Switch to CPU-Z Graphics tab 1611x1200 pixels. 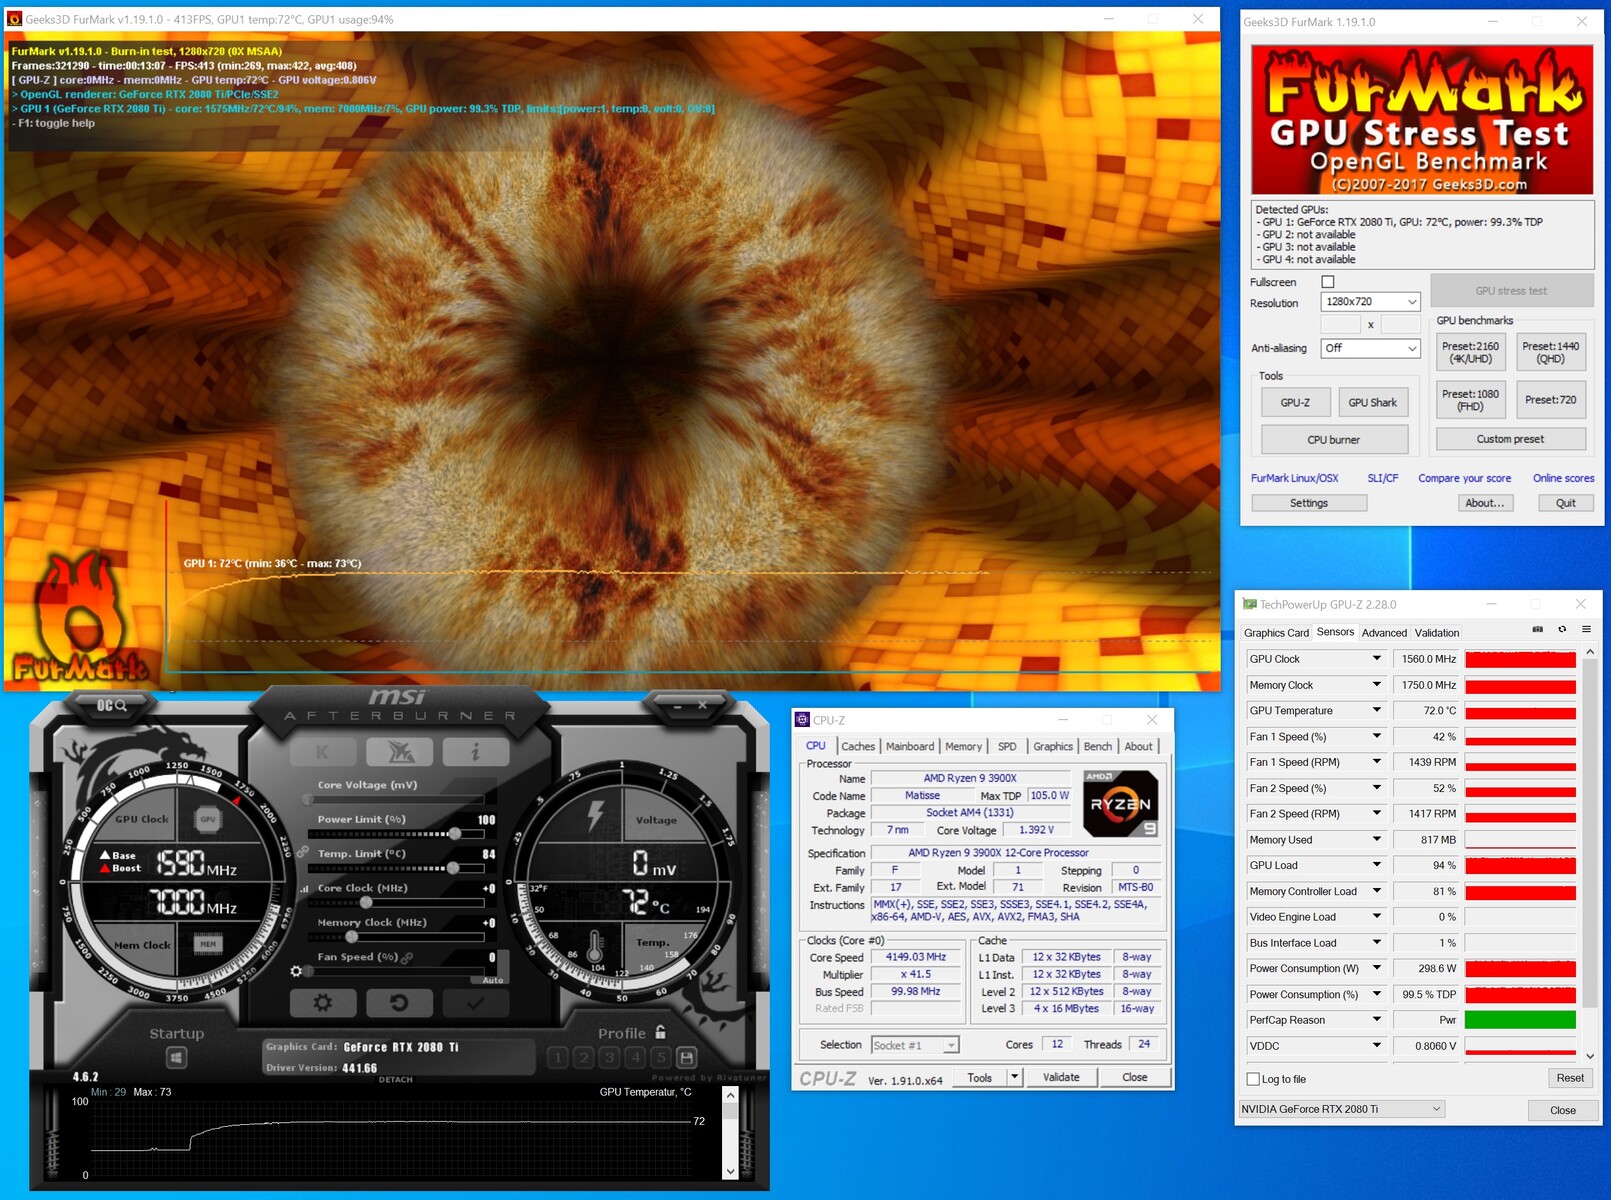1053,746
